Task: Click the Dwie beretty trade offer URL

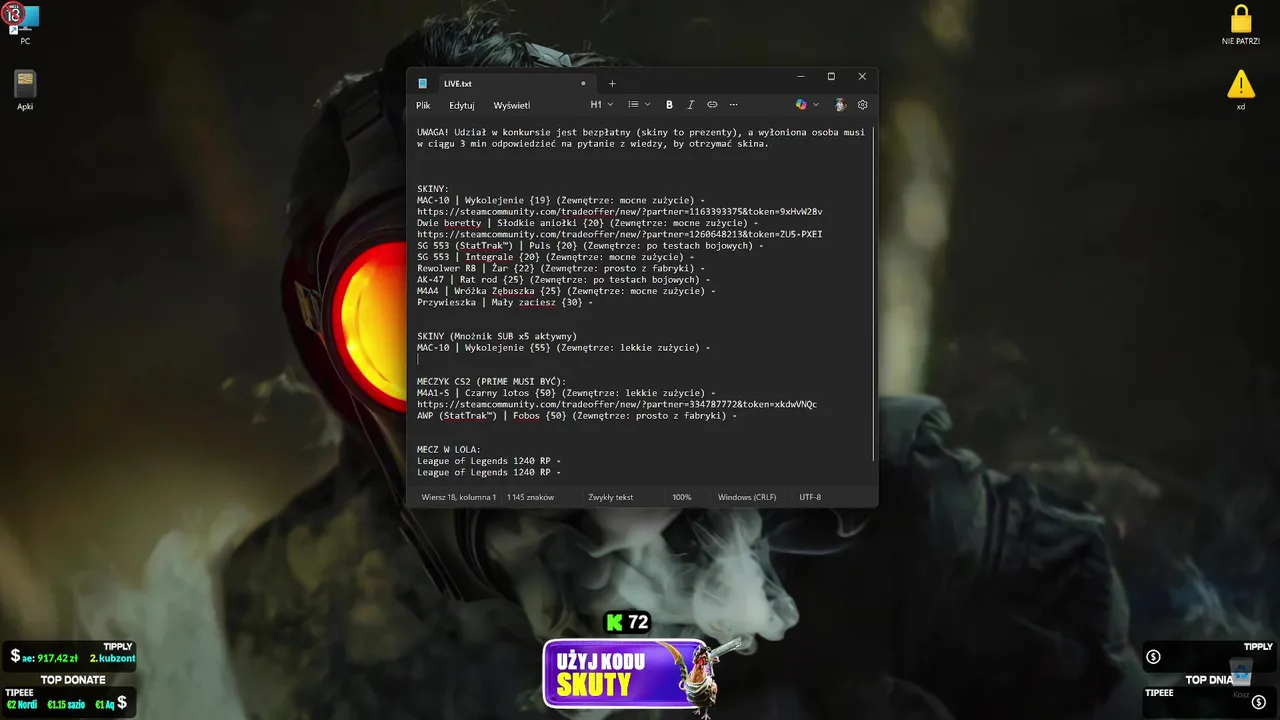Action: (x=620, y=235)
